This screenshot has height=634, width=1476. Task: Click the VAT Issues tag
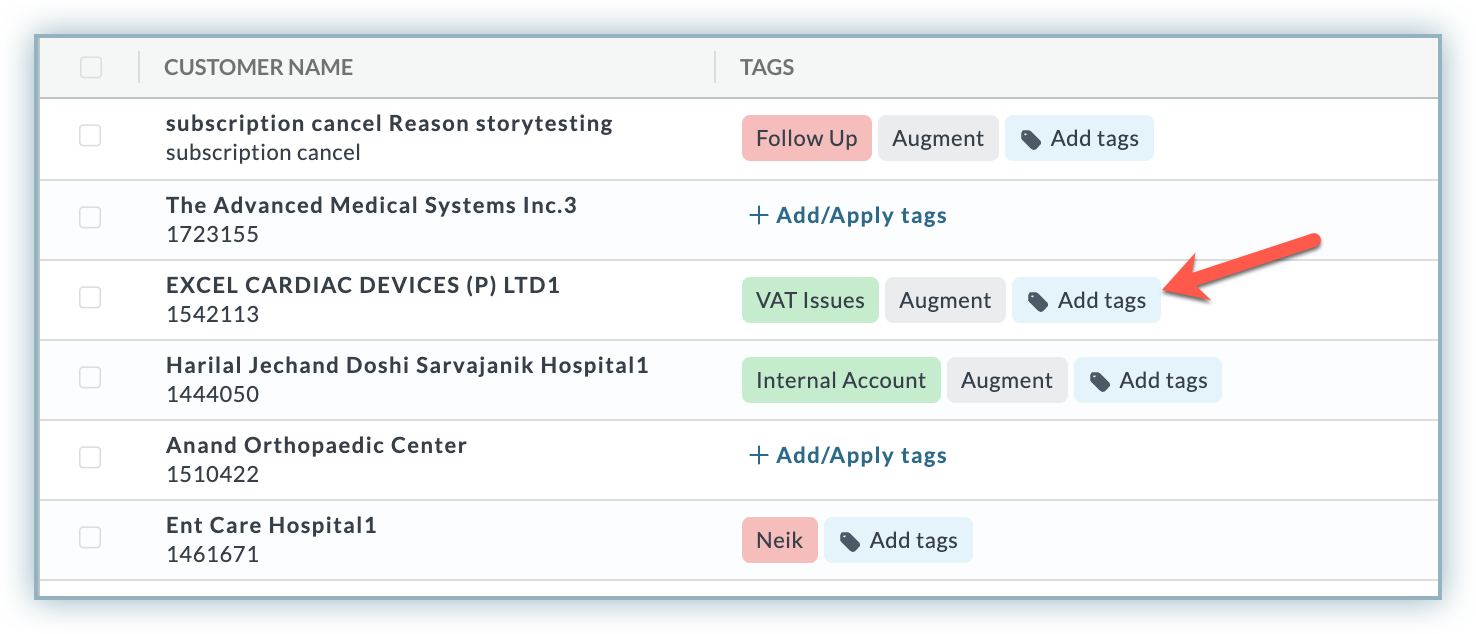810,300
